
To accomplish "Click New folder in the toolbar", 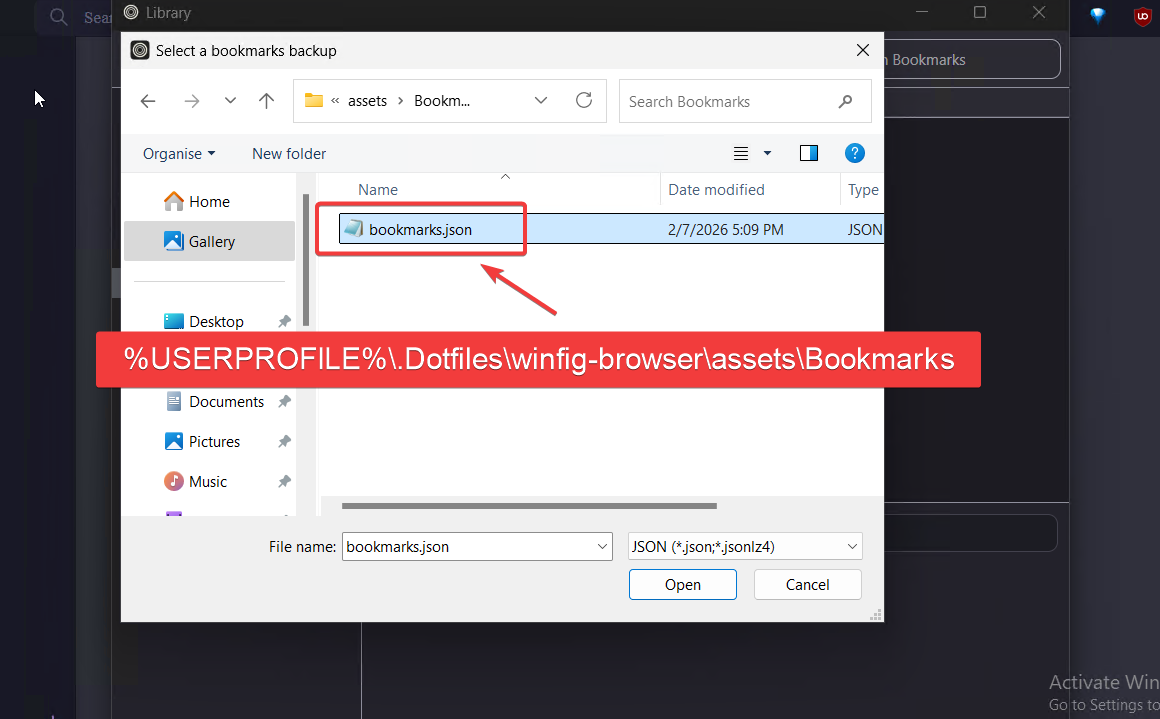I will tap(289, 153).
